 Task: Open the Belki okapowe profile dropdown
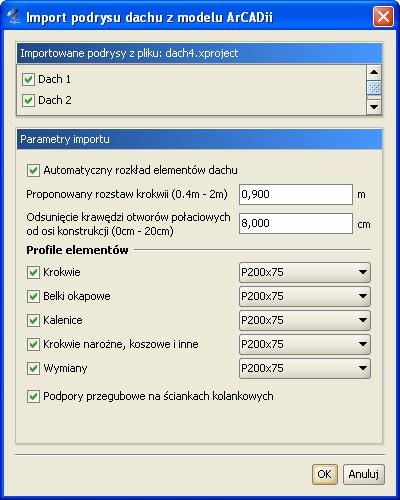pos(305,296)
